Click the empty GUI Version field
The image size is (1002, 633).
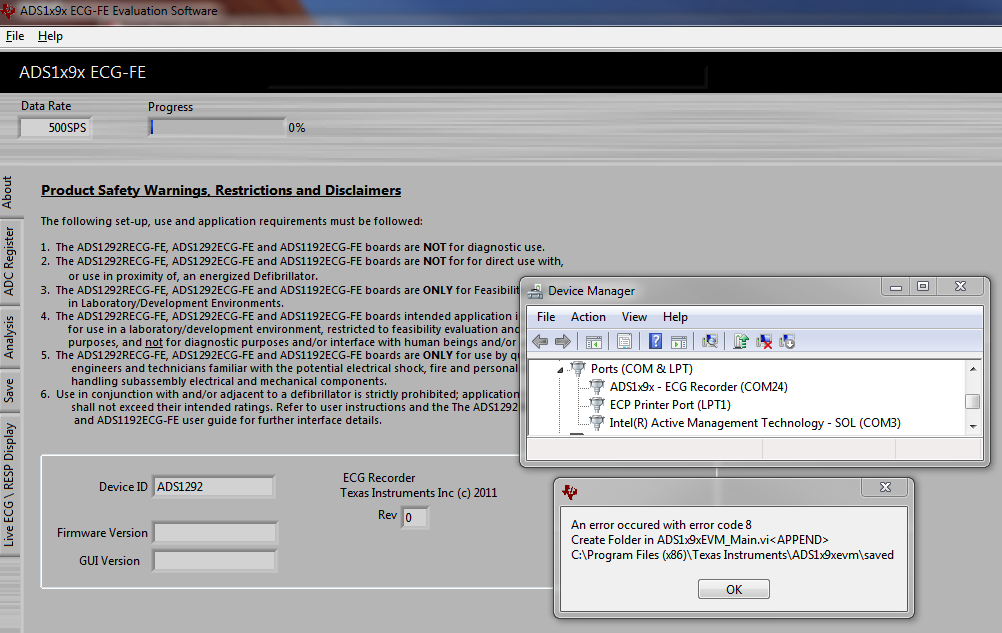[x=215, y=561]
